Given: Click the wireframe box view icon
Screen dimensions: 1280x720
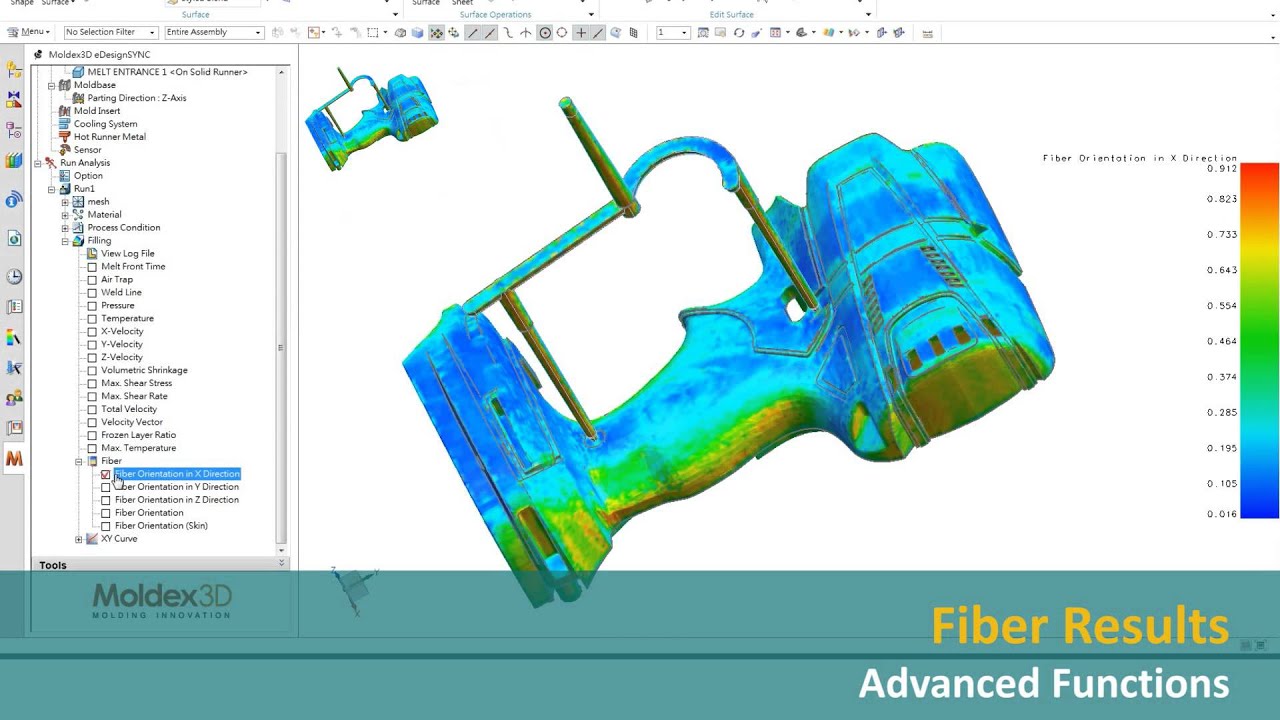Looking at the screenshot, I should pyautogui.click(x=400, y=33).
